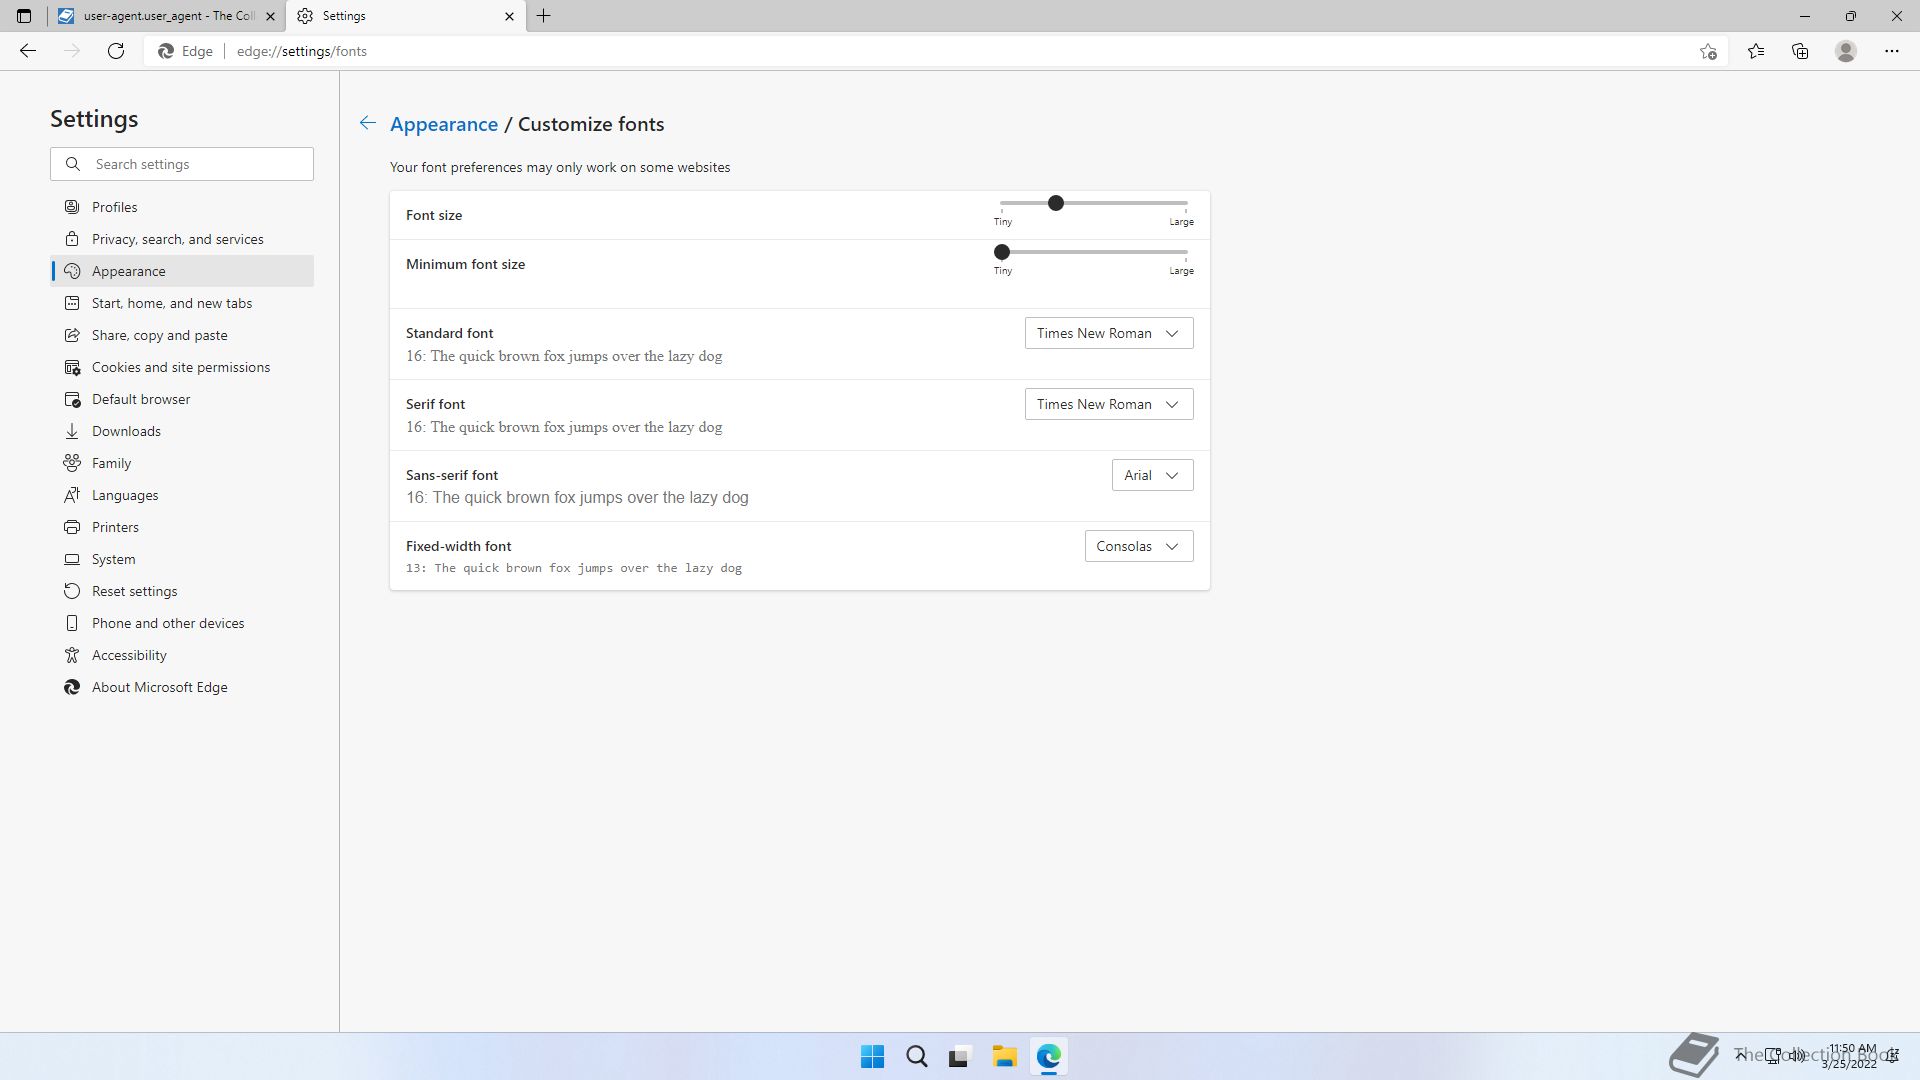Click the back arrow next to Appearance
The image size is (1920, 1080).
click(x=367, y=123)
